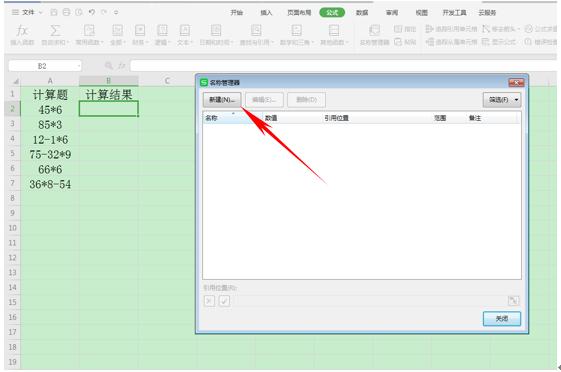Click the Text functions (文本) icon
This screenshot has height=372, width=561.
coord(185,31)
